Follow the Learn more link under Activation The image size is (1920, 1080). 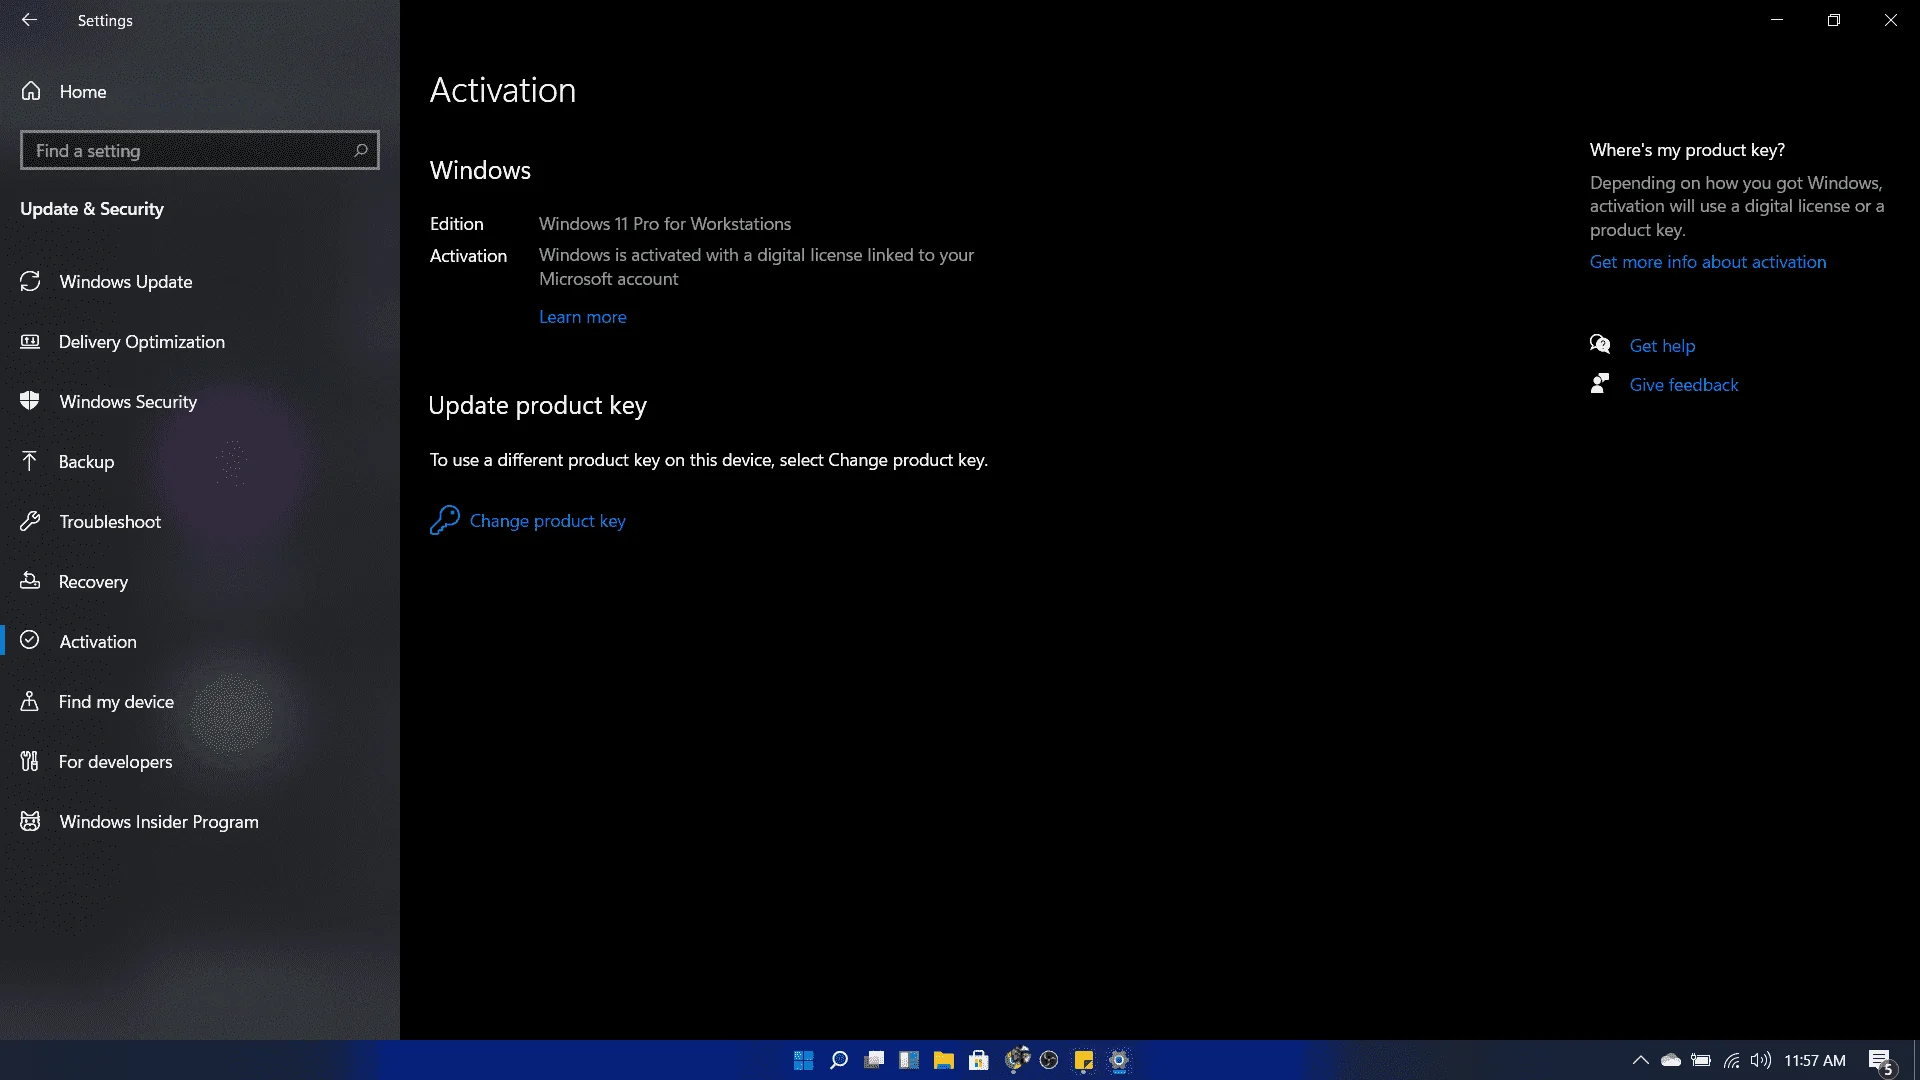(583, 317)
